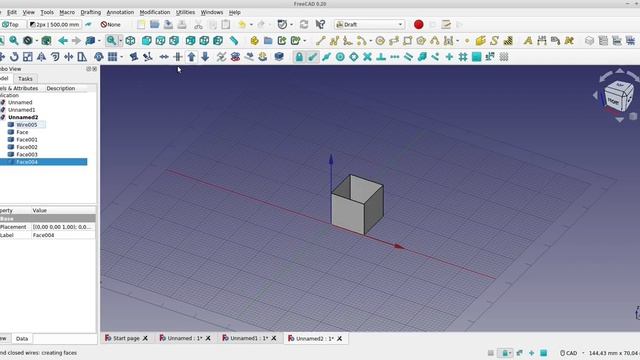
Task: Click the Shape 2D view icon
Action: coord(279,57)
